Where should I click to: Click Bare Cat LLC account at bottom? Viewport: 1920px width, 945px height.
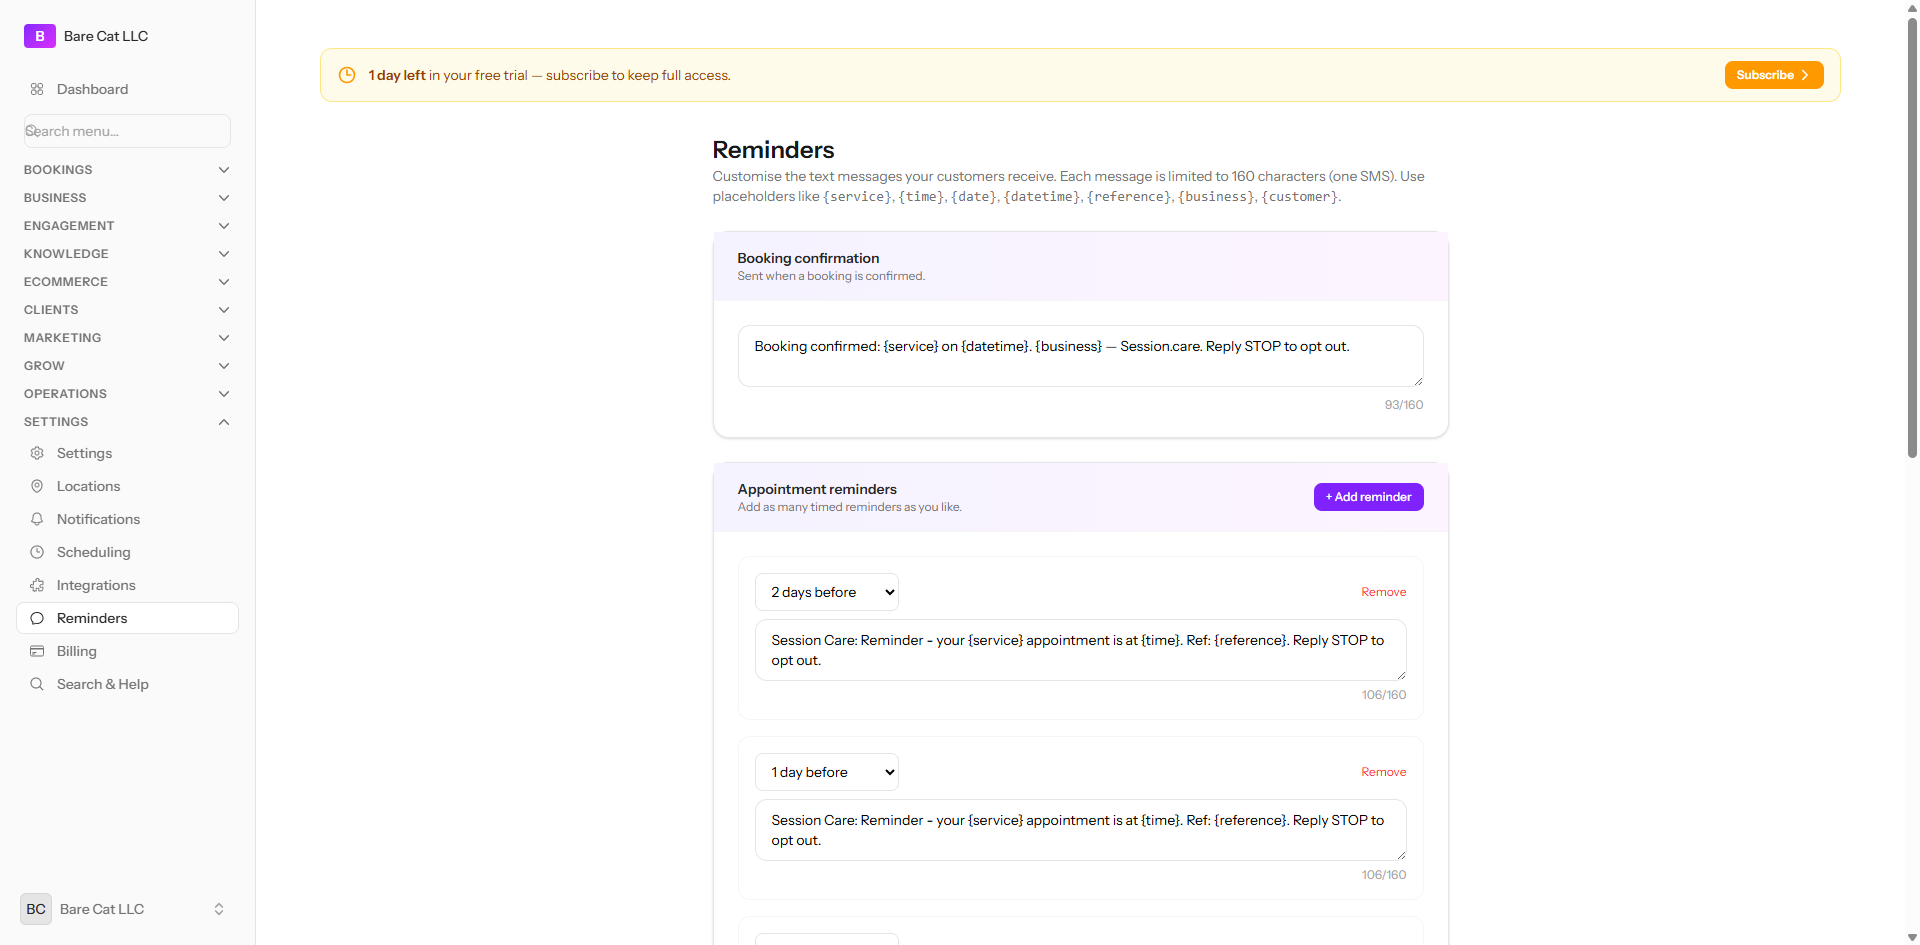pos(127,909)
